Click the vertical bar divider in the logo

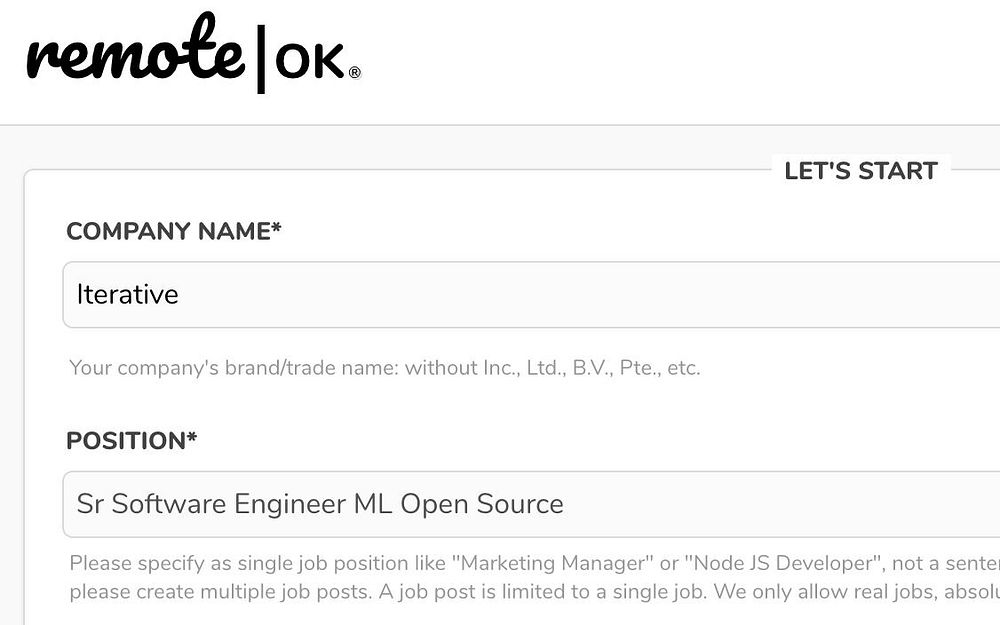coord(261,57)
